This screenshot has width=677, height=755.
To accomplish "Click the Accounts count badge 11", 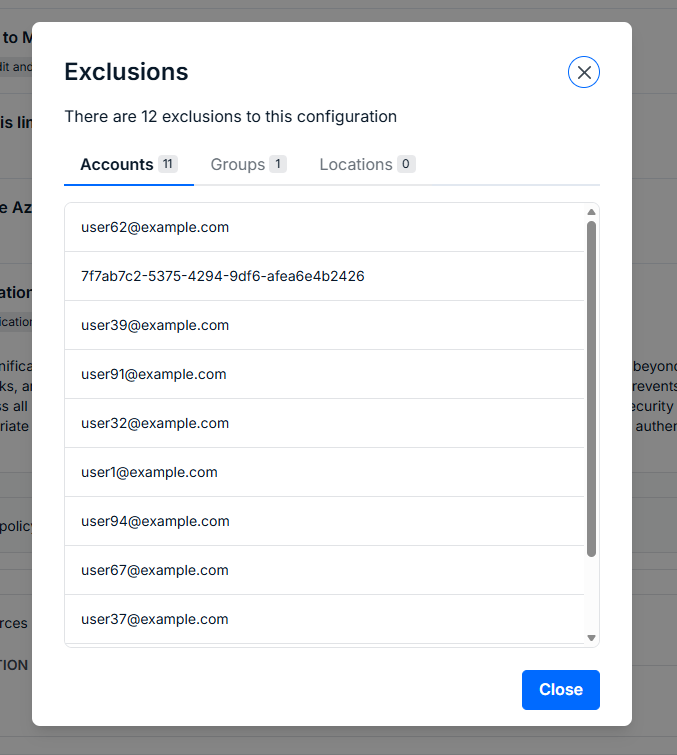I will [x=168, y=164].
